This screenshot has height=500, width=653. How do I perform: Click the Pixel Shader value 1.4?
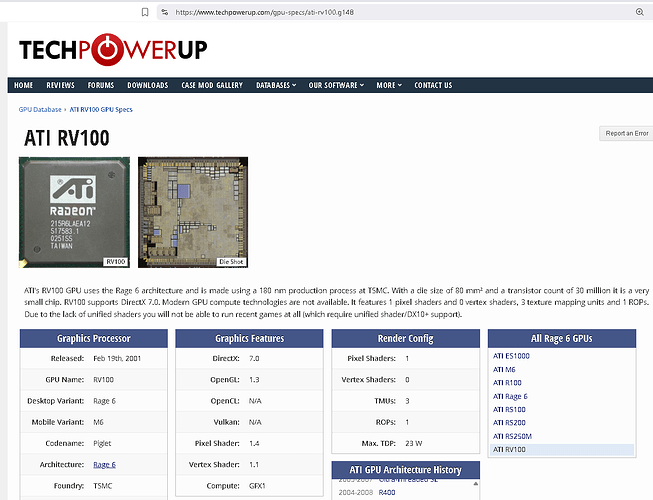click(x=254, y=443)
